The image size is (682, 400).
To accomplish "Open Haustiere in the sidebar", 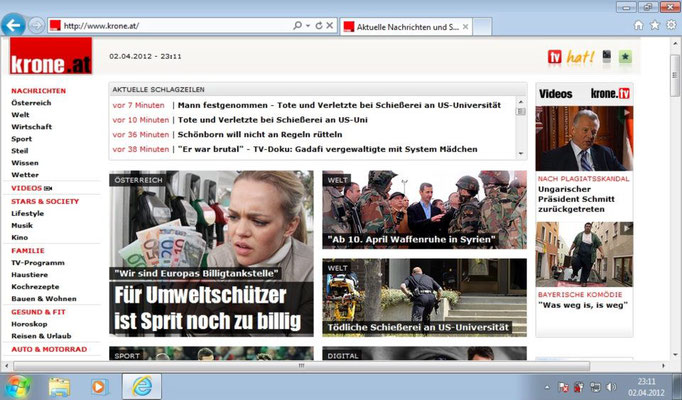I will point(30,275).
